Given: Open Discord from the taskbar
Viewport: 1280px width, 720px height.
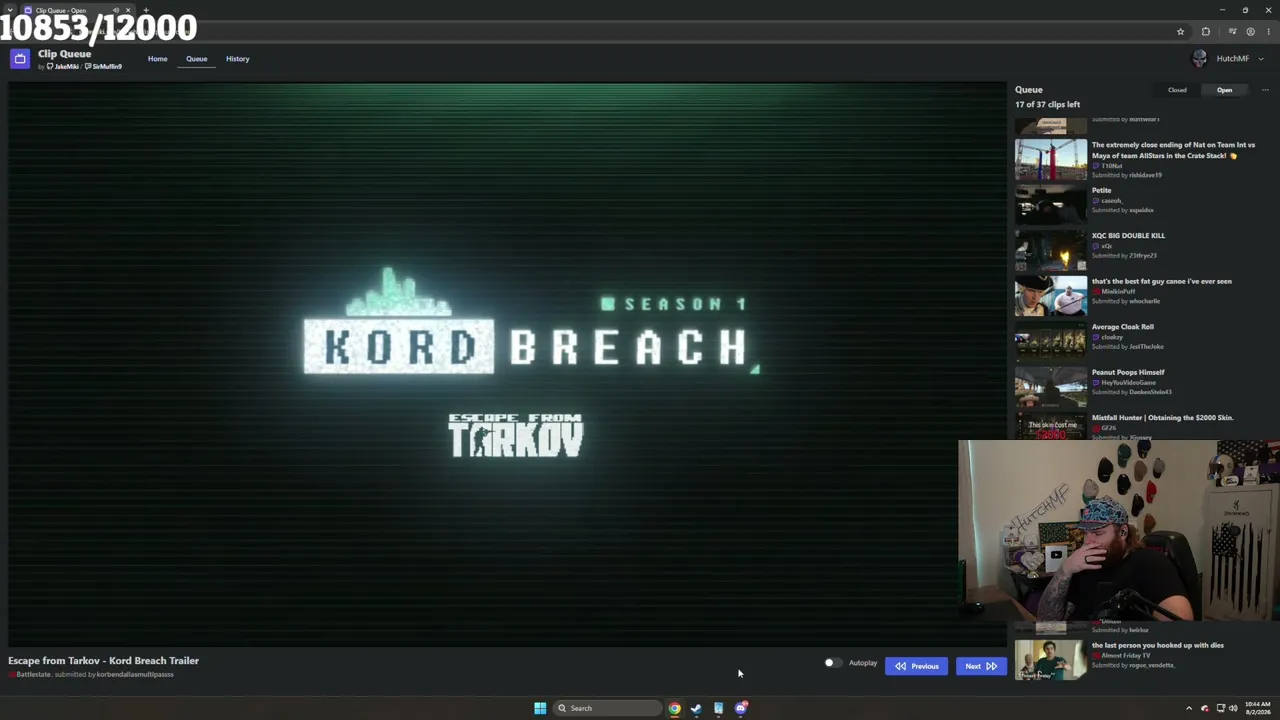Looking at the screenshot, I should [741, 708].
